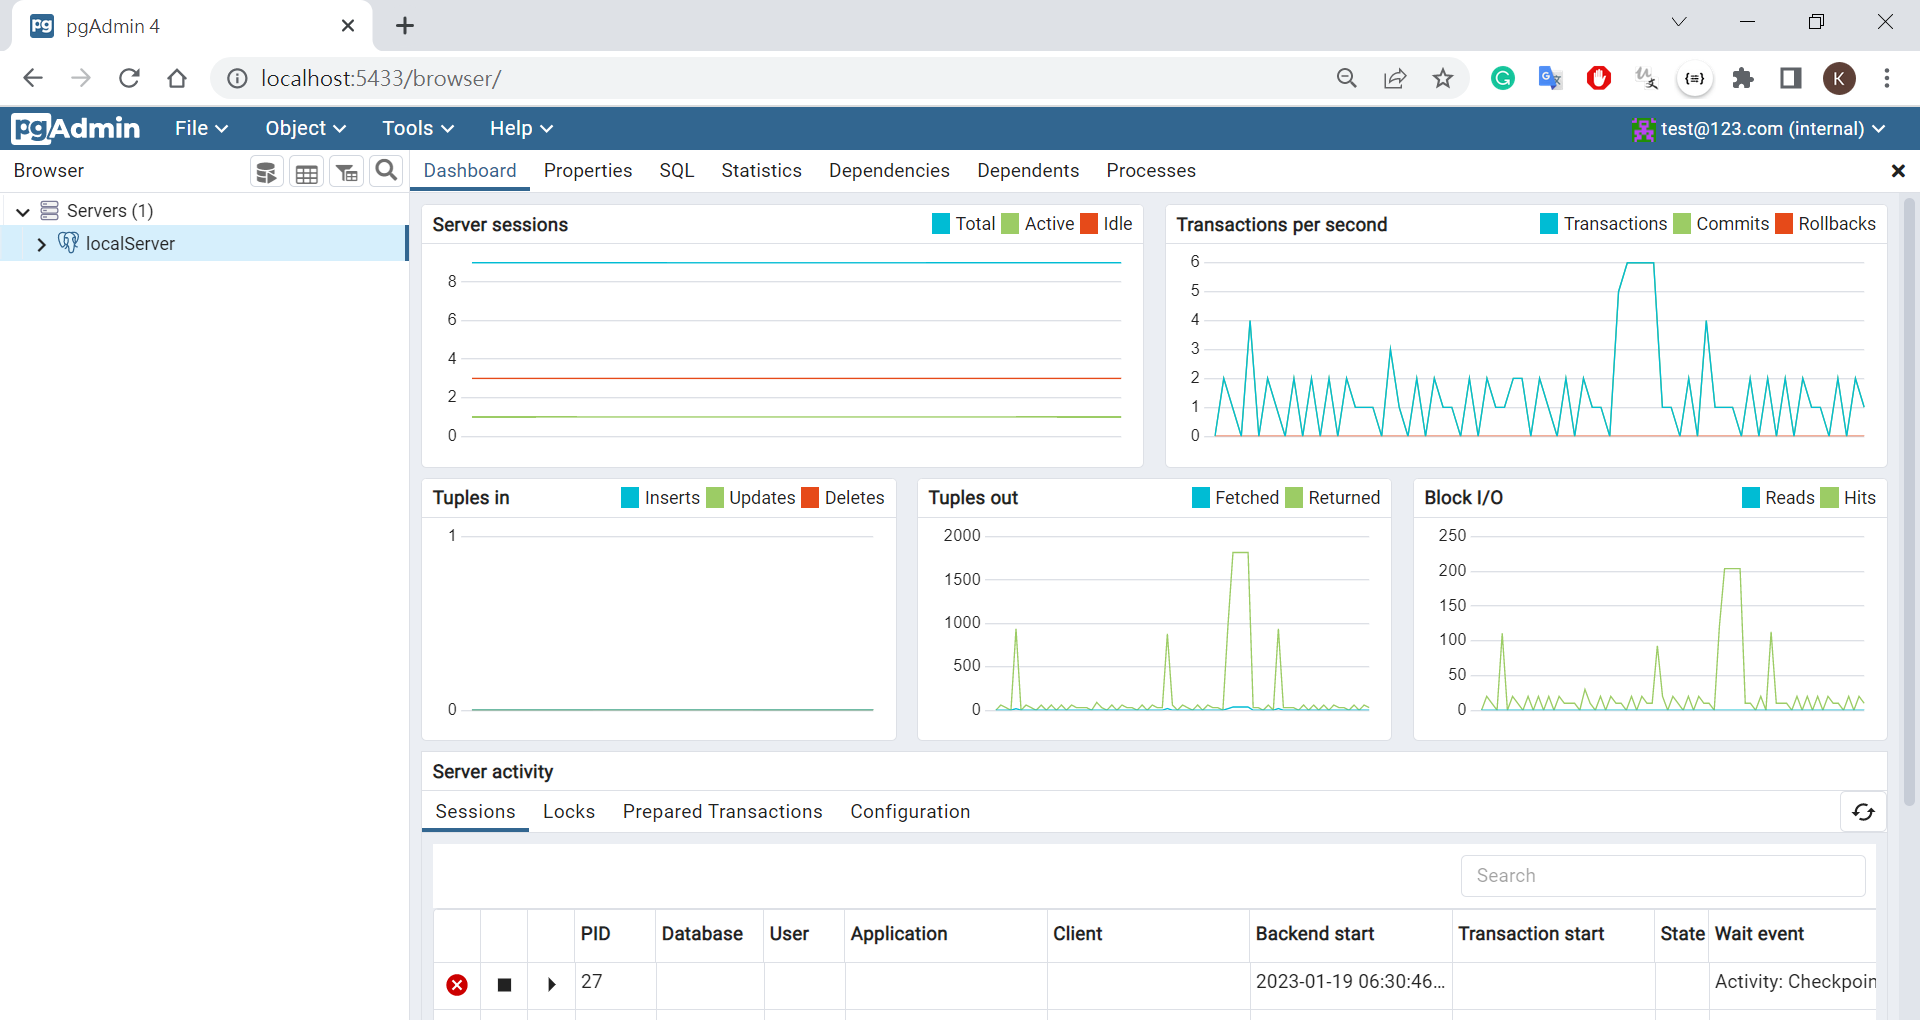1920x1020 pixels.
Task: Terminate session with PID 27
Action: pyautogui.click(x=457, y=985)
